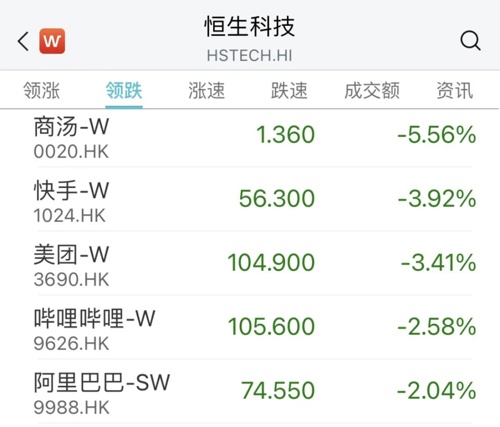Tap the back arrow icon
This screenshot has width=500, height=427.
coord(23,41)
